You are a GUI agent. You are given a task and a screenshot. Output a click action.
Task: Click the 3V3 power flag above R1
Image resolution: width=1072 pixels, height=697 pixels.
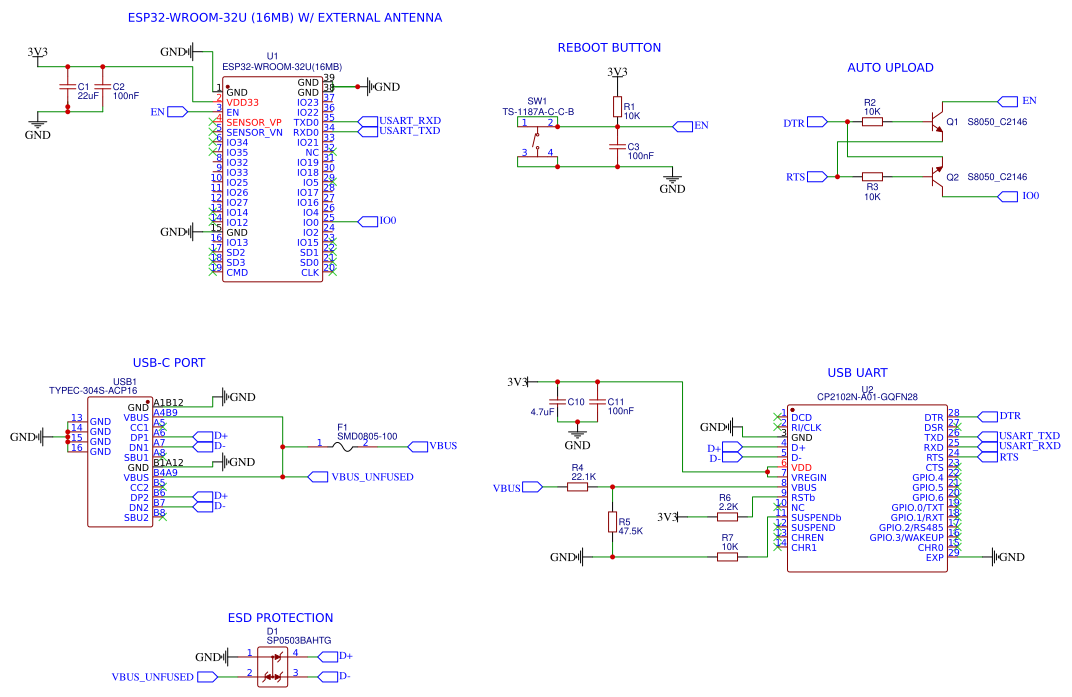(618, 71)
